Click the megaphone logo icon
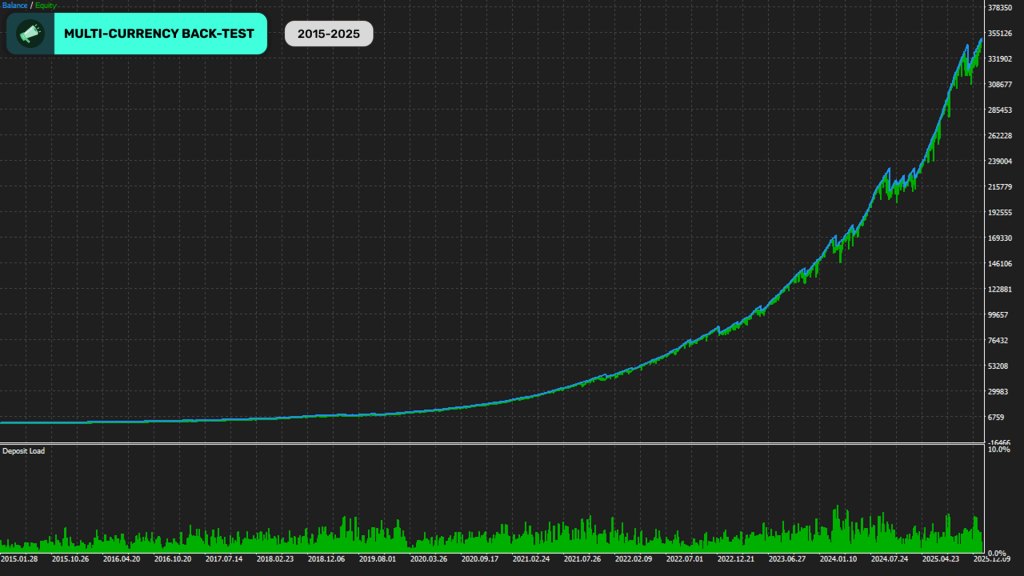The width and height of the screenshot is (1024, 576). pos(30,33)
